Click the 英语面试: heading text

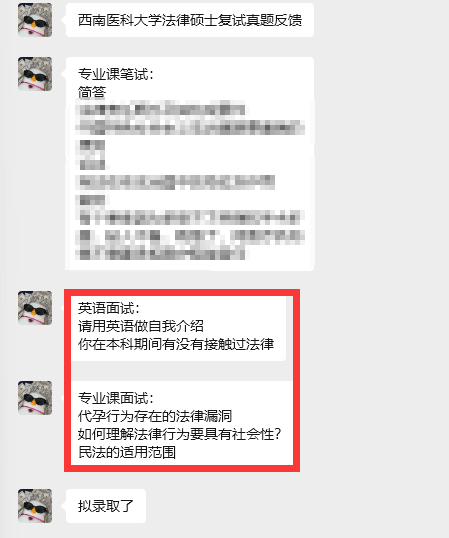coord(109,308)
